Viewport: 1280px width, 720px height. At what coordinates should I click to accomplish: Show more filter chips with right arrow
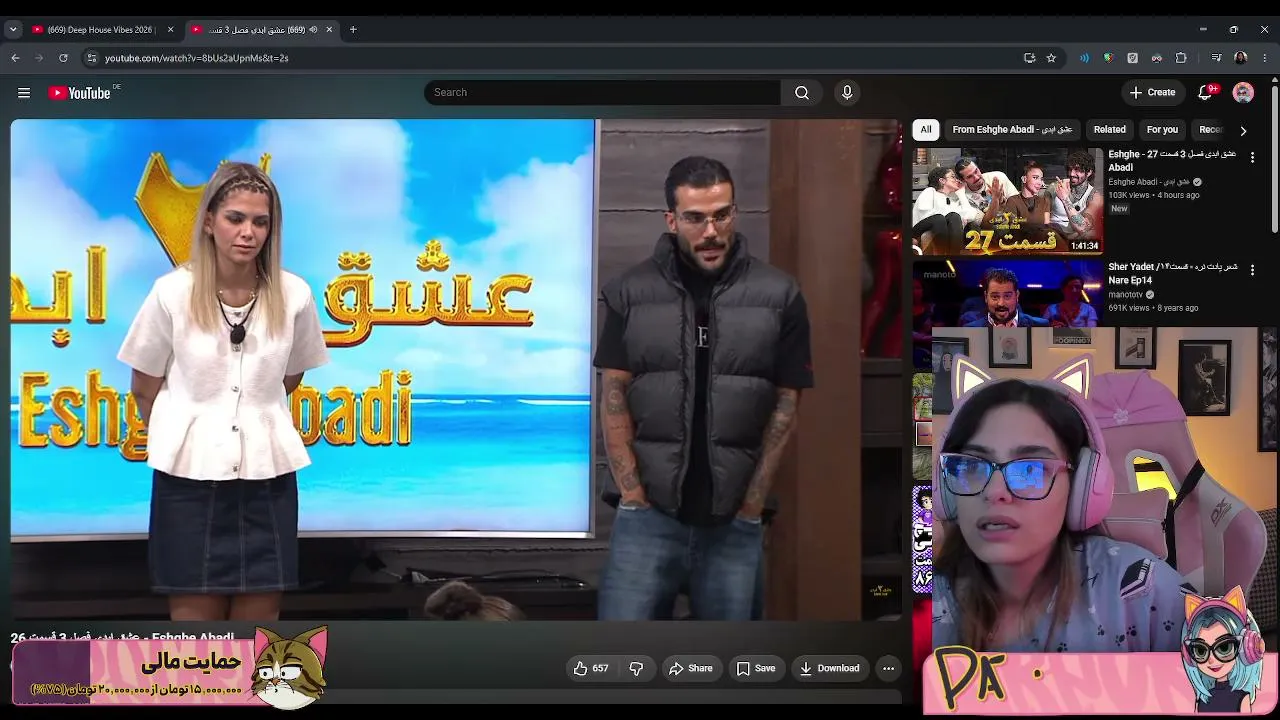point(1243,130)
